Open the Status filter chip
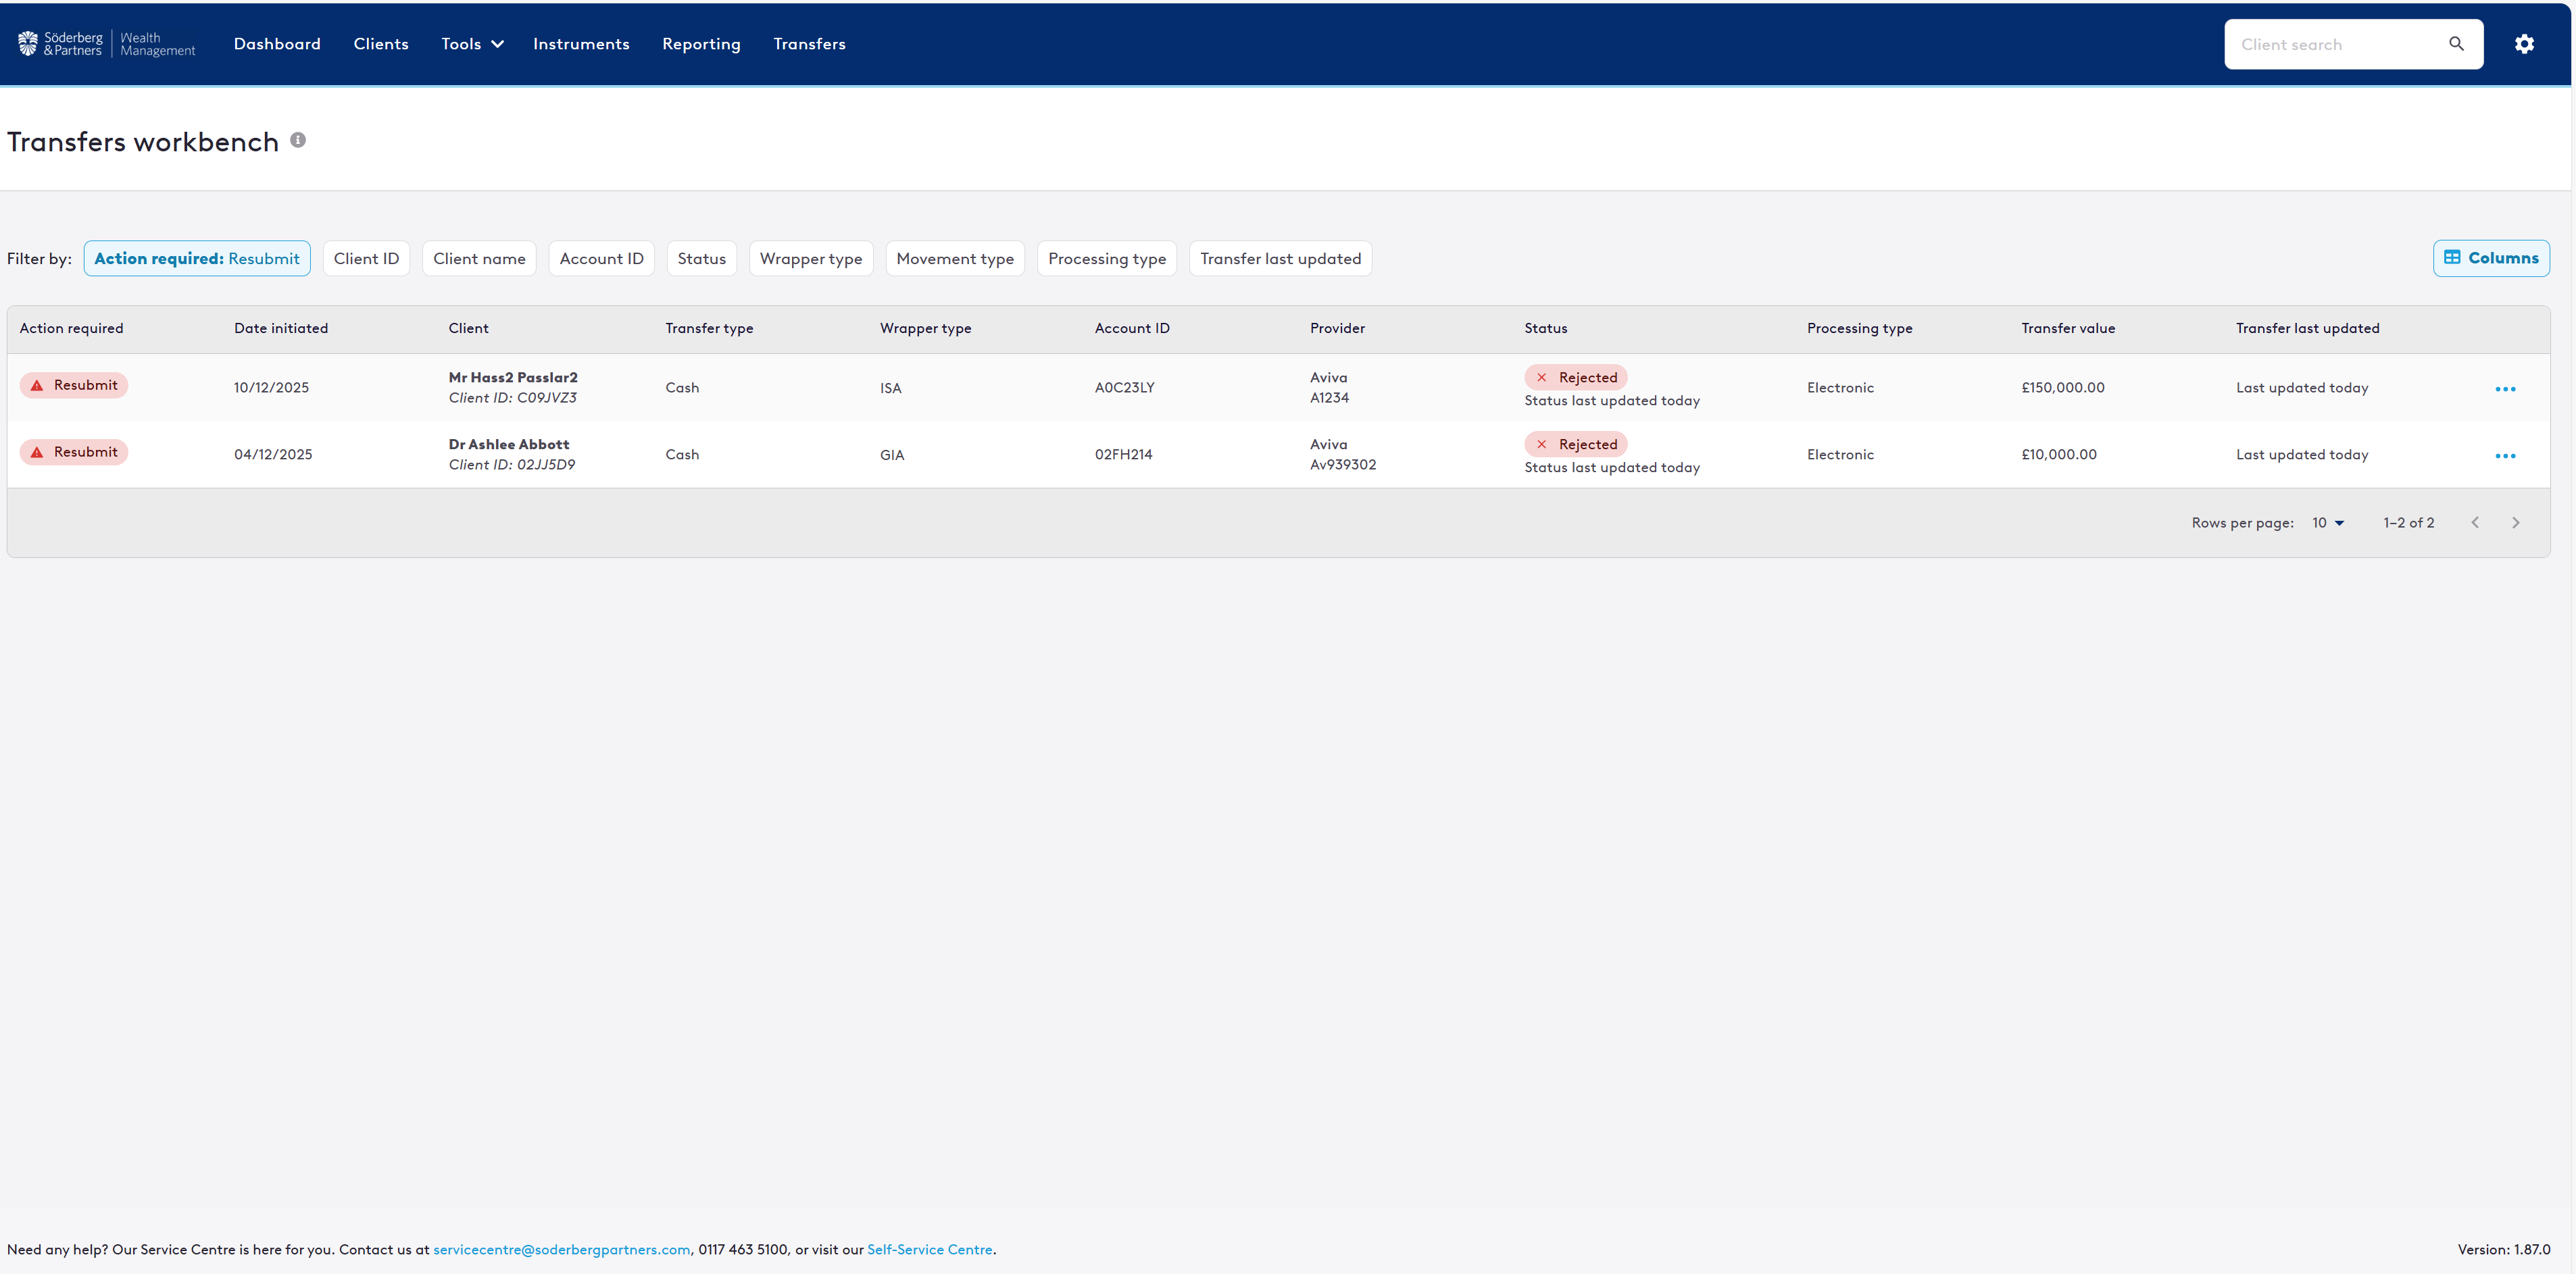 (701, 259)
